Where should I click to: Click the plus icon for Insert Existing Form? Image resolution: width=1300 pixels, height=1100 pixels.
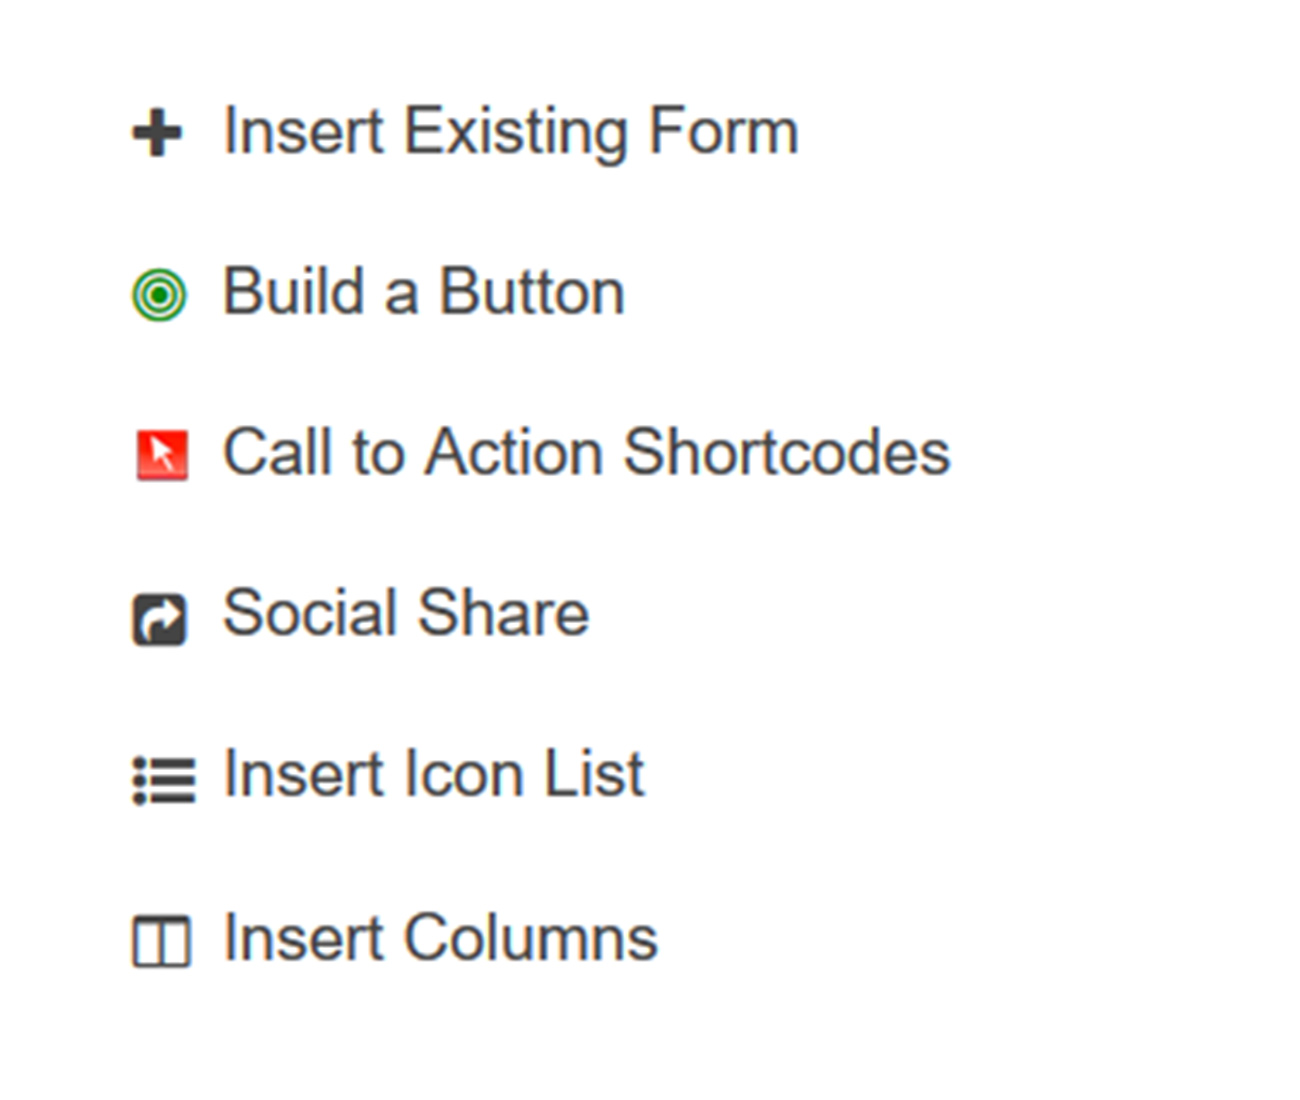coord(158,133)
